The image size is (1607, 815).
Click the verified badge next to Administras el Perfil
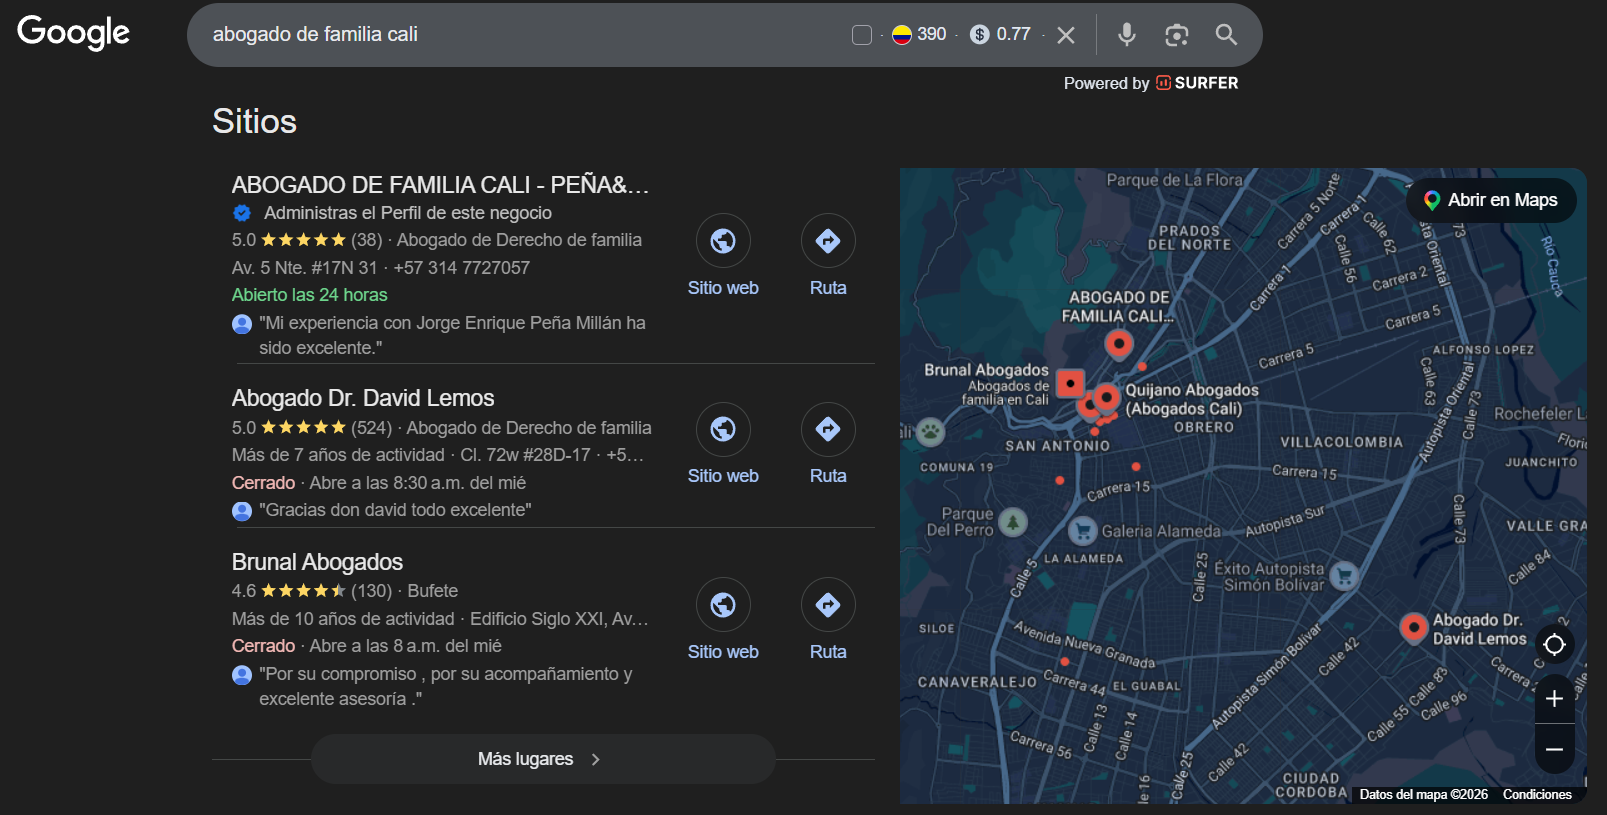pos(242,213)
